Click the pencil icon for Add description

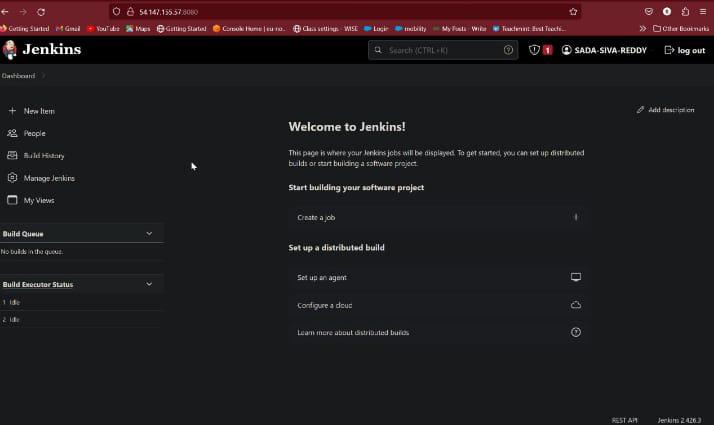[x=640, y=110]
